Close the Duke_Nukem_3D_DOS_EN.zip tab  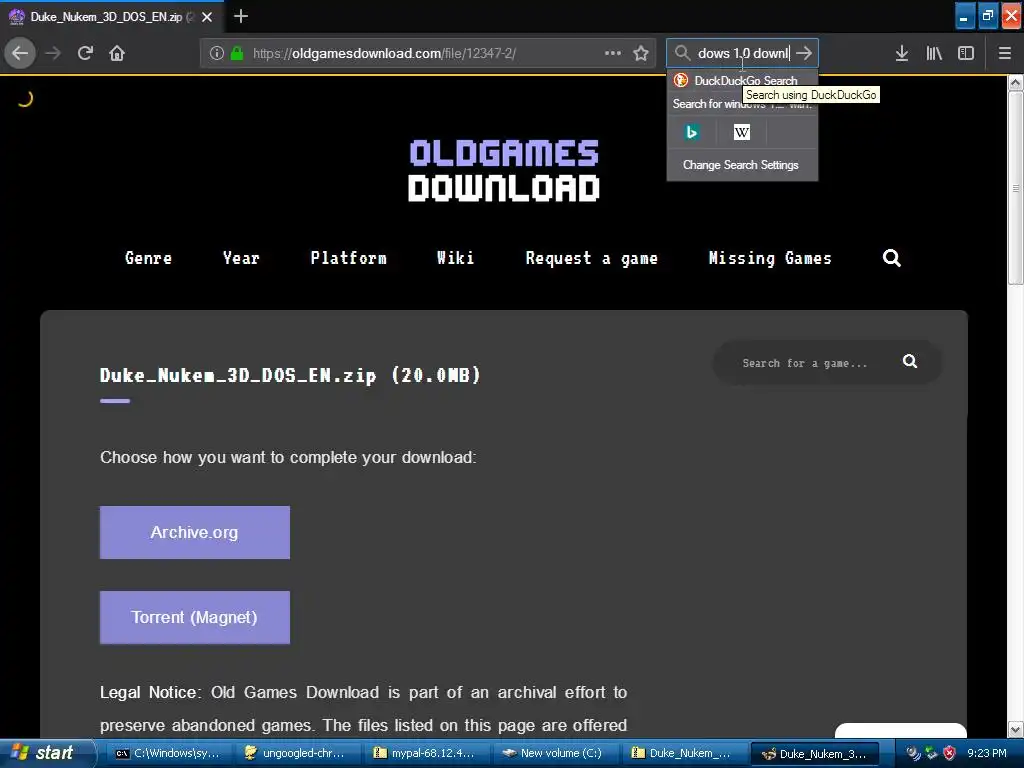coord(207,17)
